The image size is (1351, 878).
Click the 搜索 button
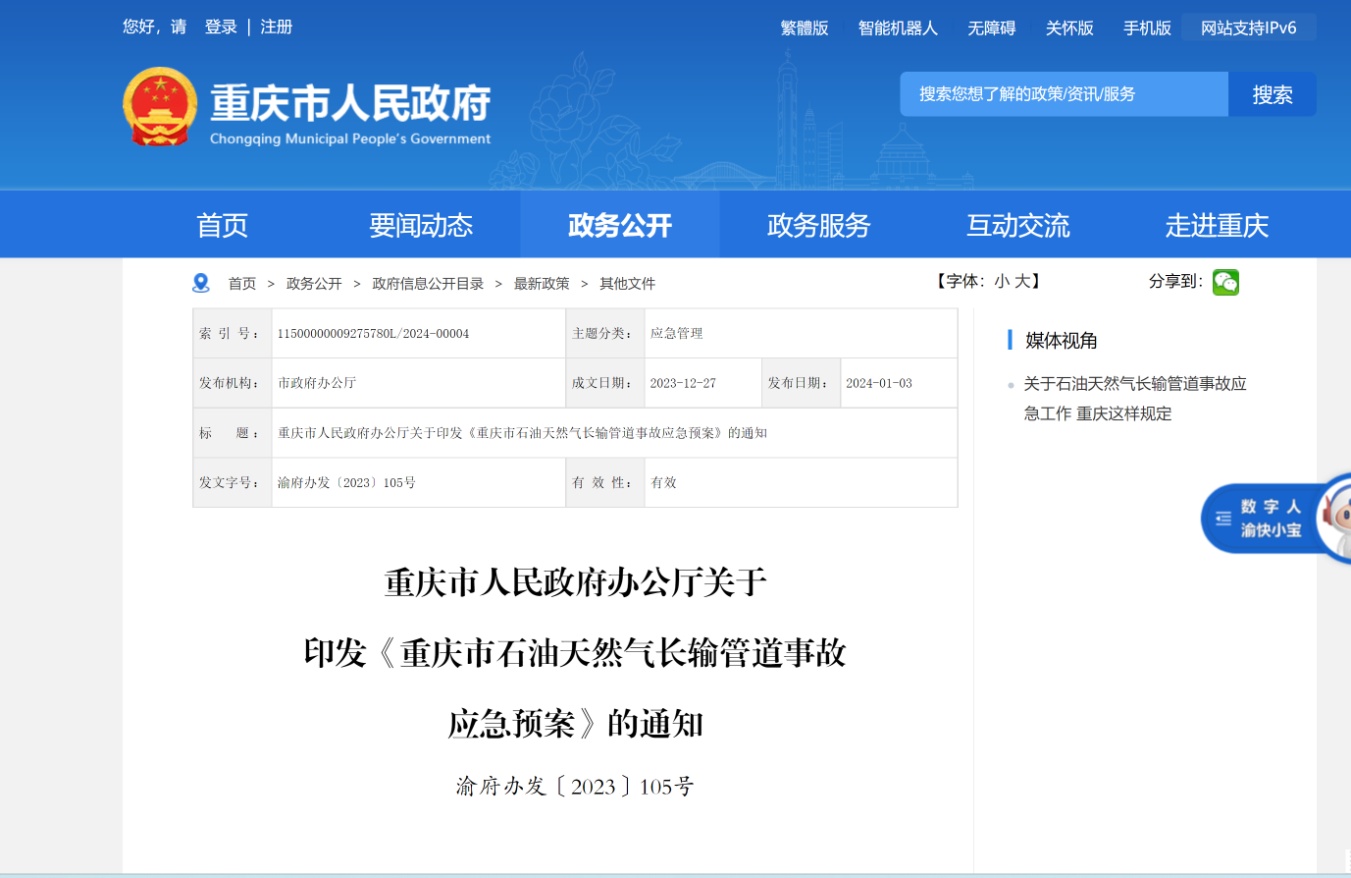pos(1272,95)
